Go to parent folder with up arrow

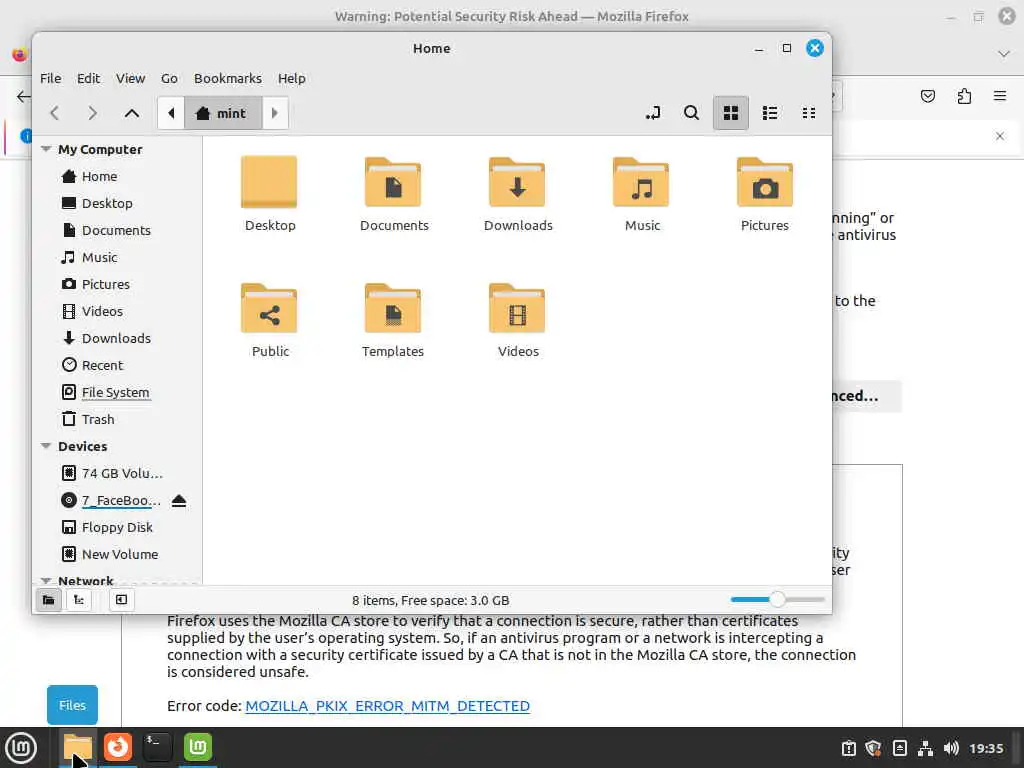(x=131, y=113)
